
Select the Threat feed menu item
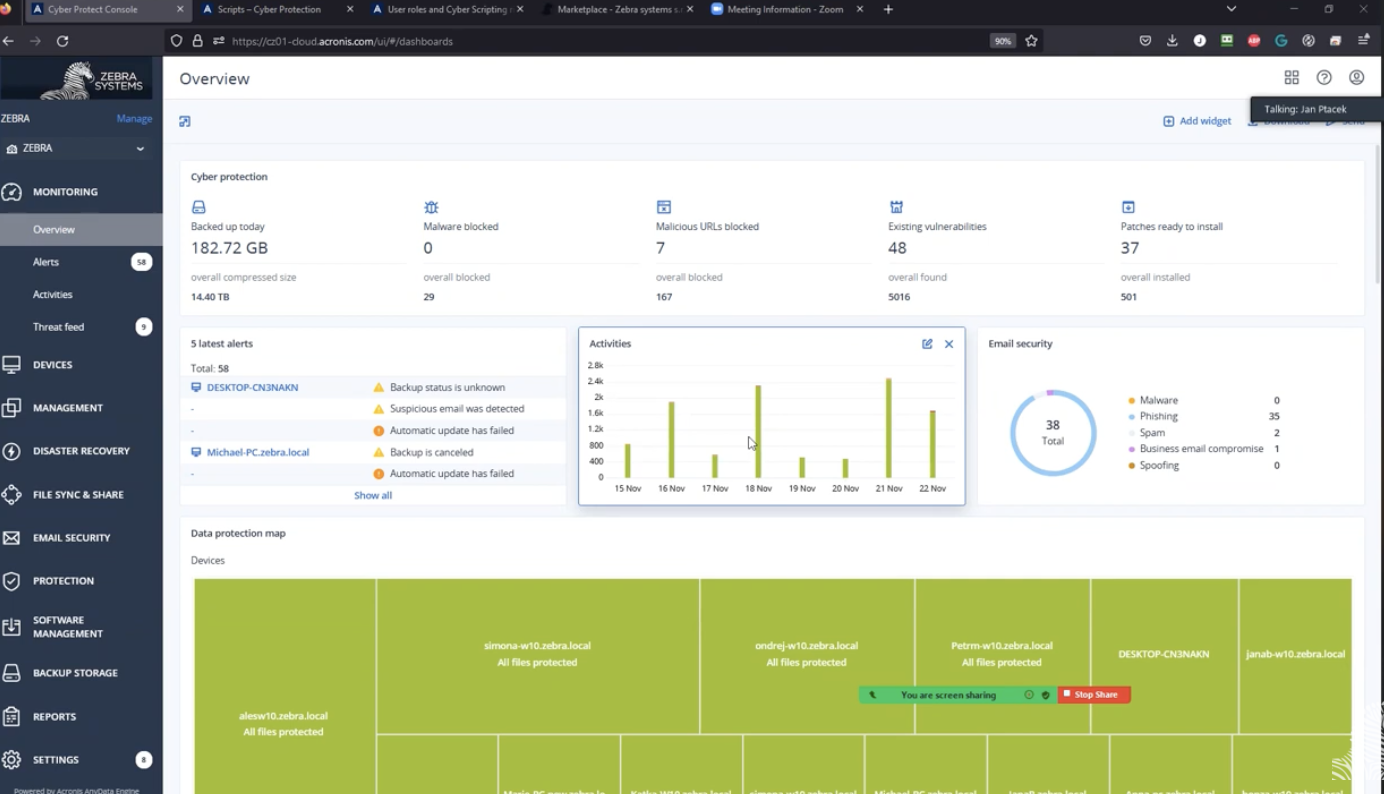coord(81,327)
